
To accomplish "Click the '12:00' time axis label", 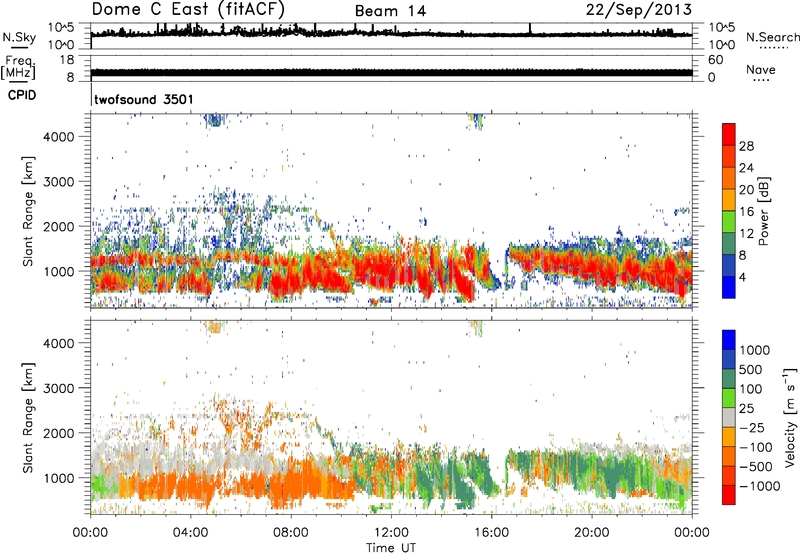I will click(391, 533).
